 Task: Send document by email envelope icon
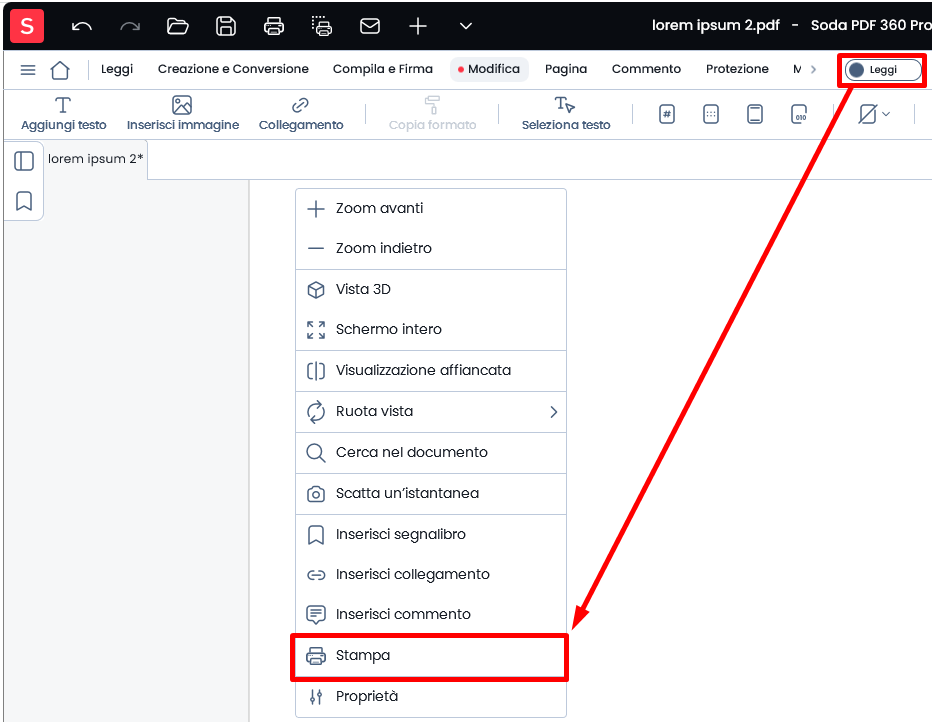[370, 26]
